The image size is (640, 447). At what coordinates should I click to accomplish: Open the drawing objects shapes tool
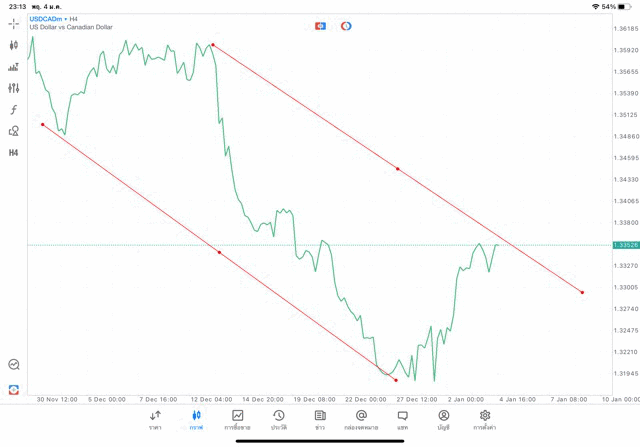(x=14, y=131)
